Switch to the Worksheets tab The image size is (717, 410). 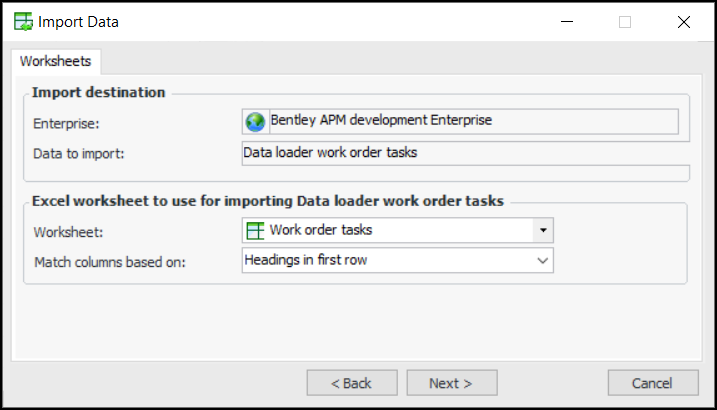click(56, 62)
